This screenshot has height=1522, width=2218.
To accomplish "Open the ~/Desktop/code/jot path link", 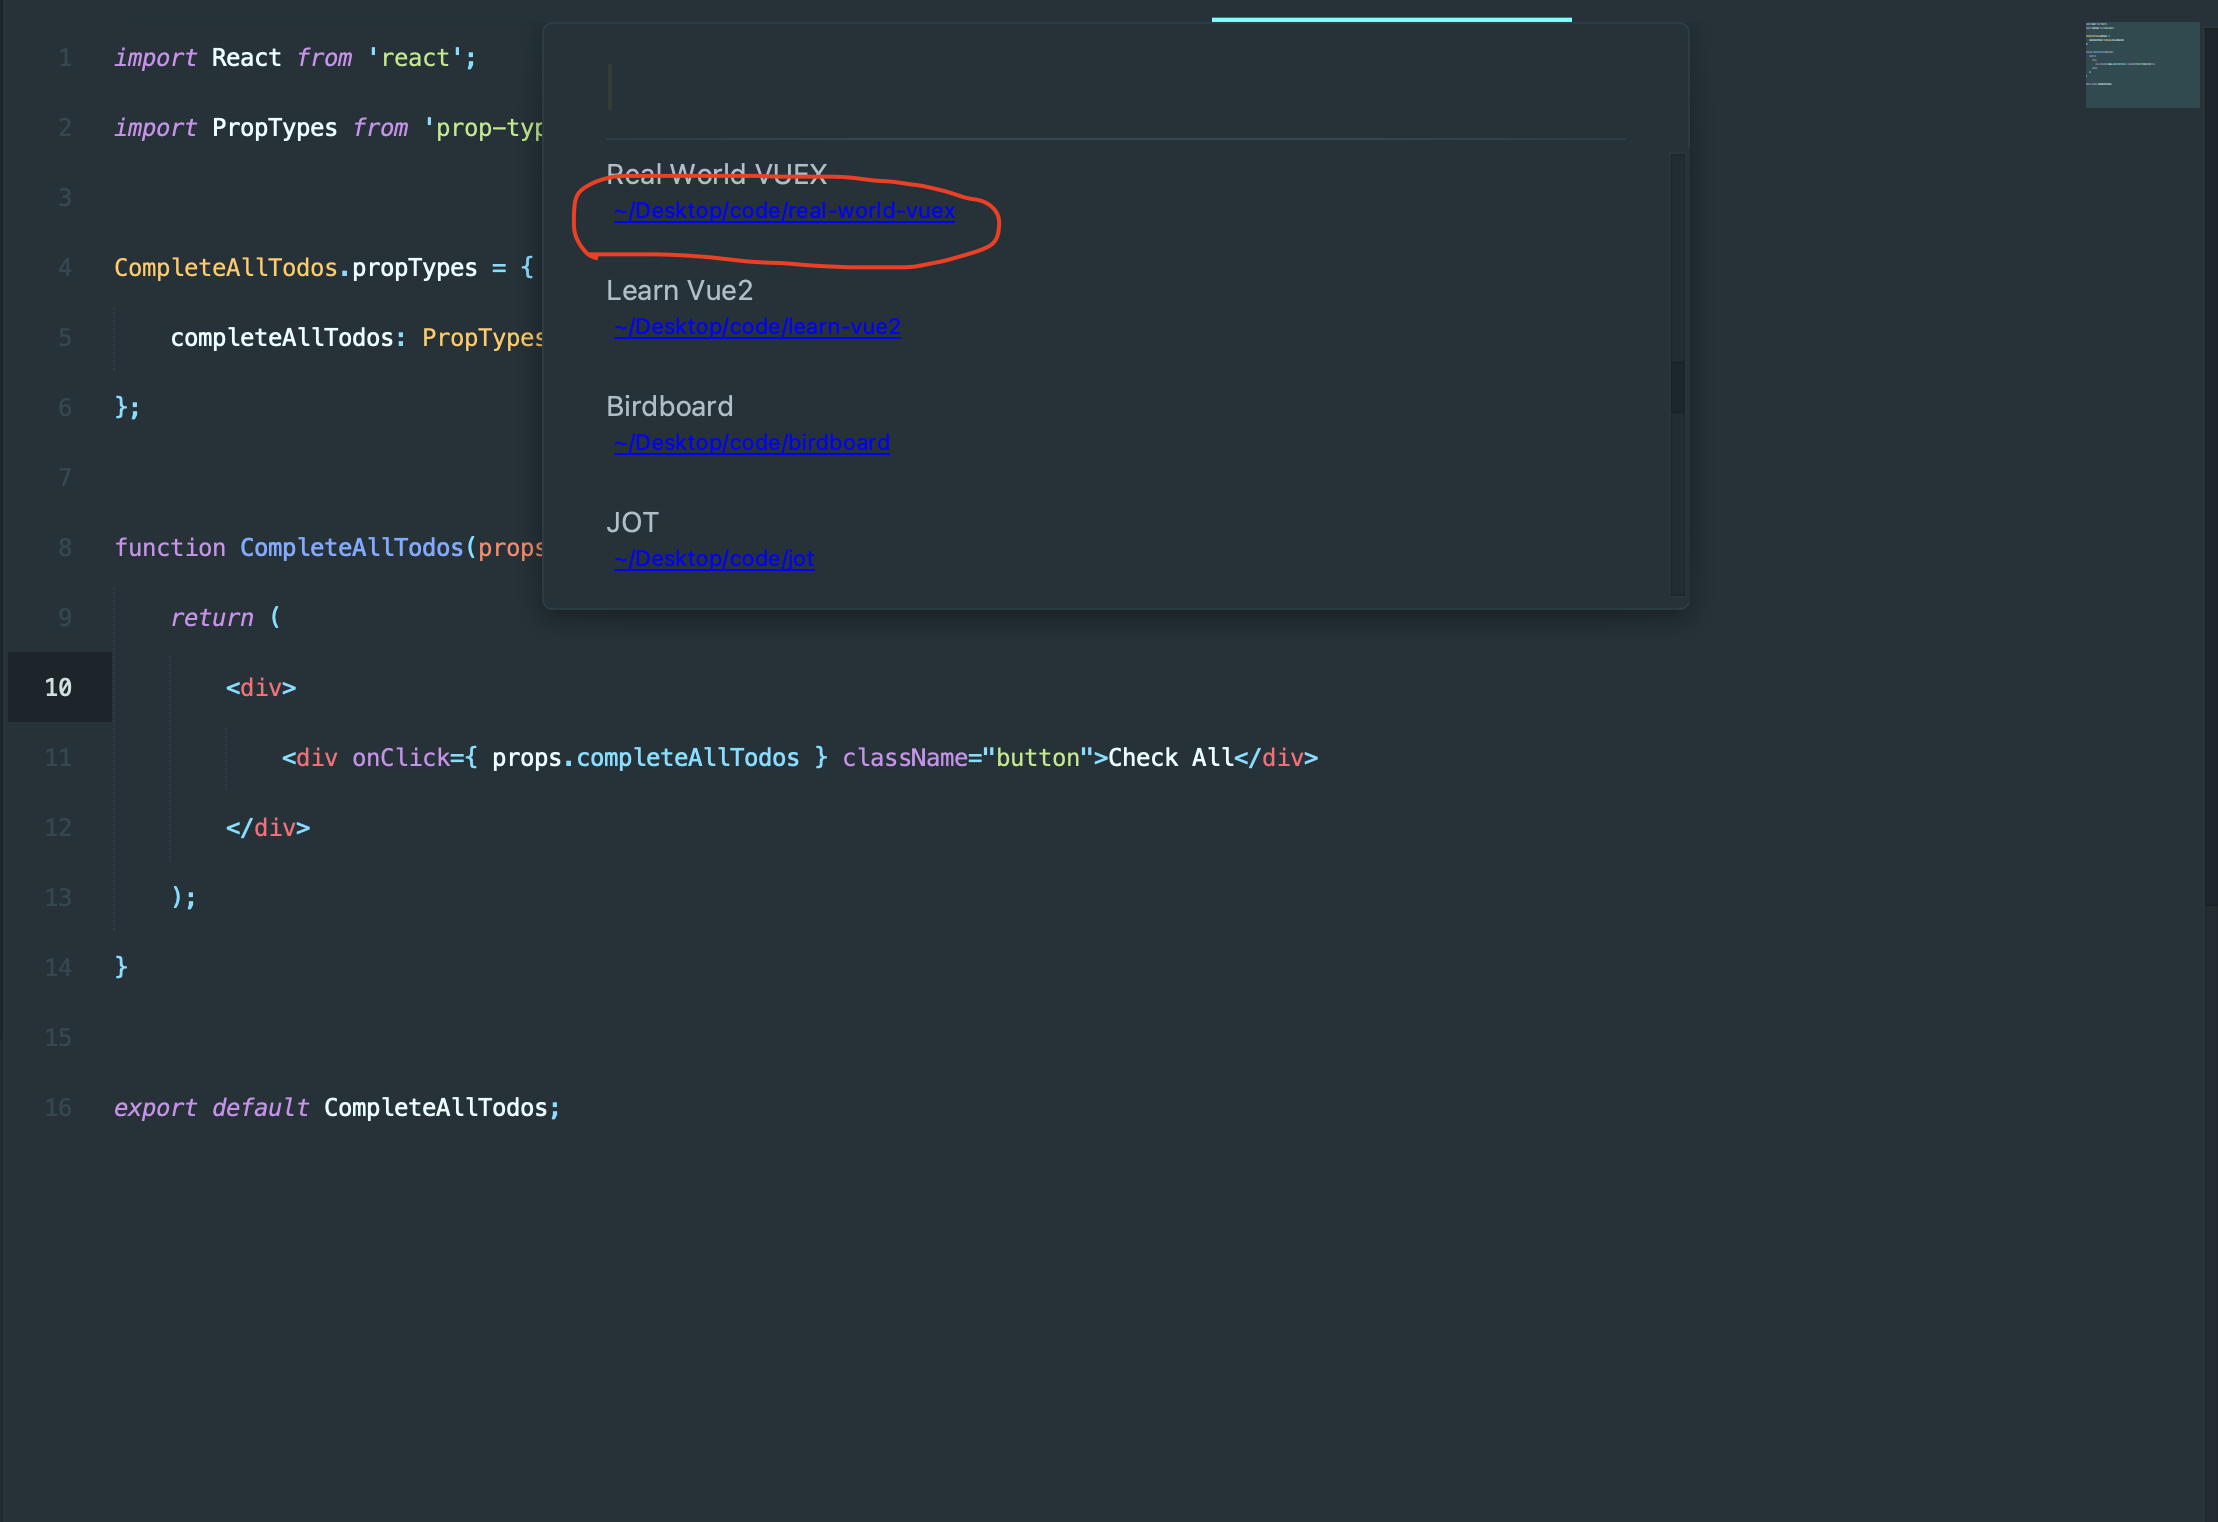I will (x=714, y=559).
